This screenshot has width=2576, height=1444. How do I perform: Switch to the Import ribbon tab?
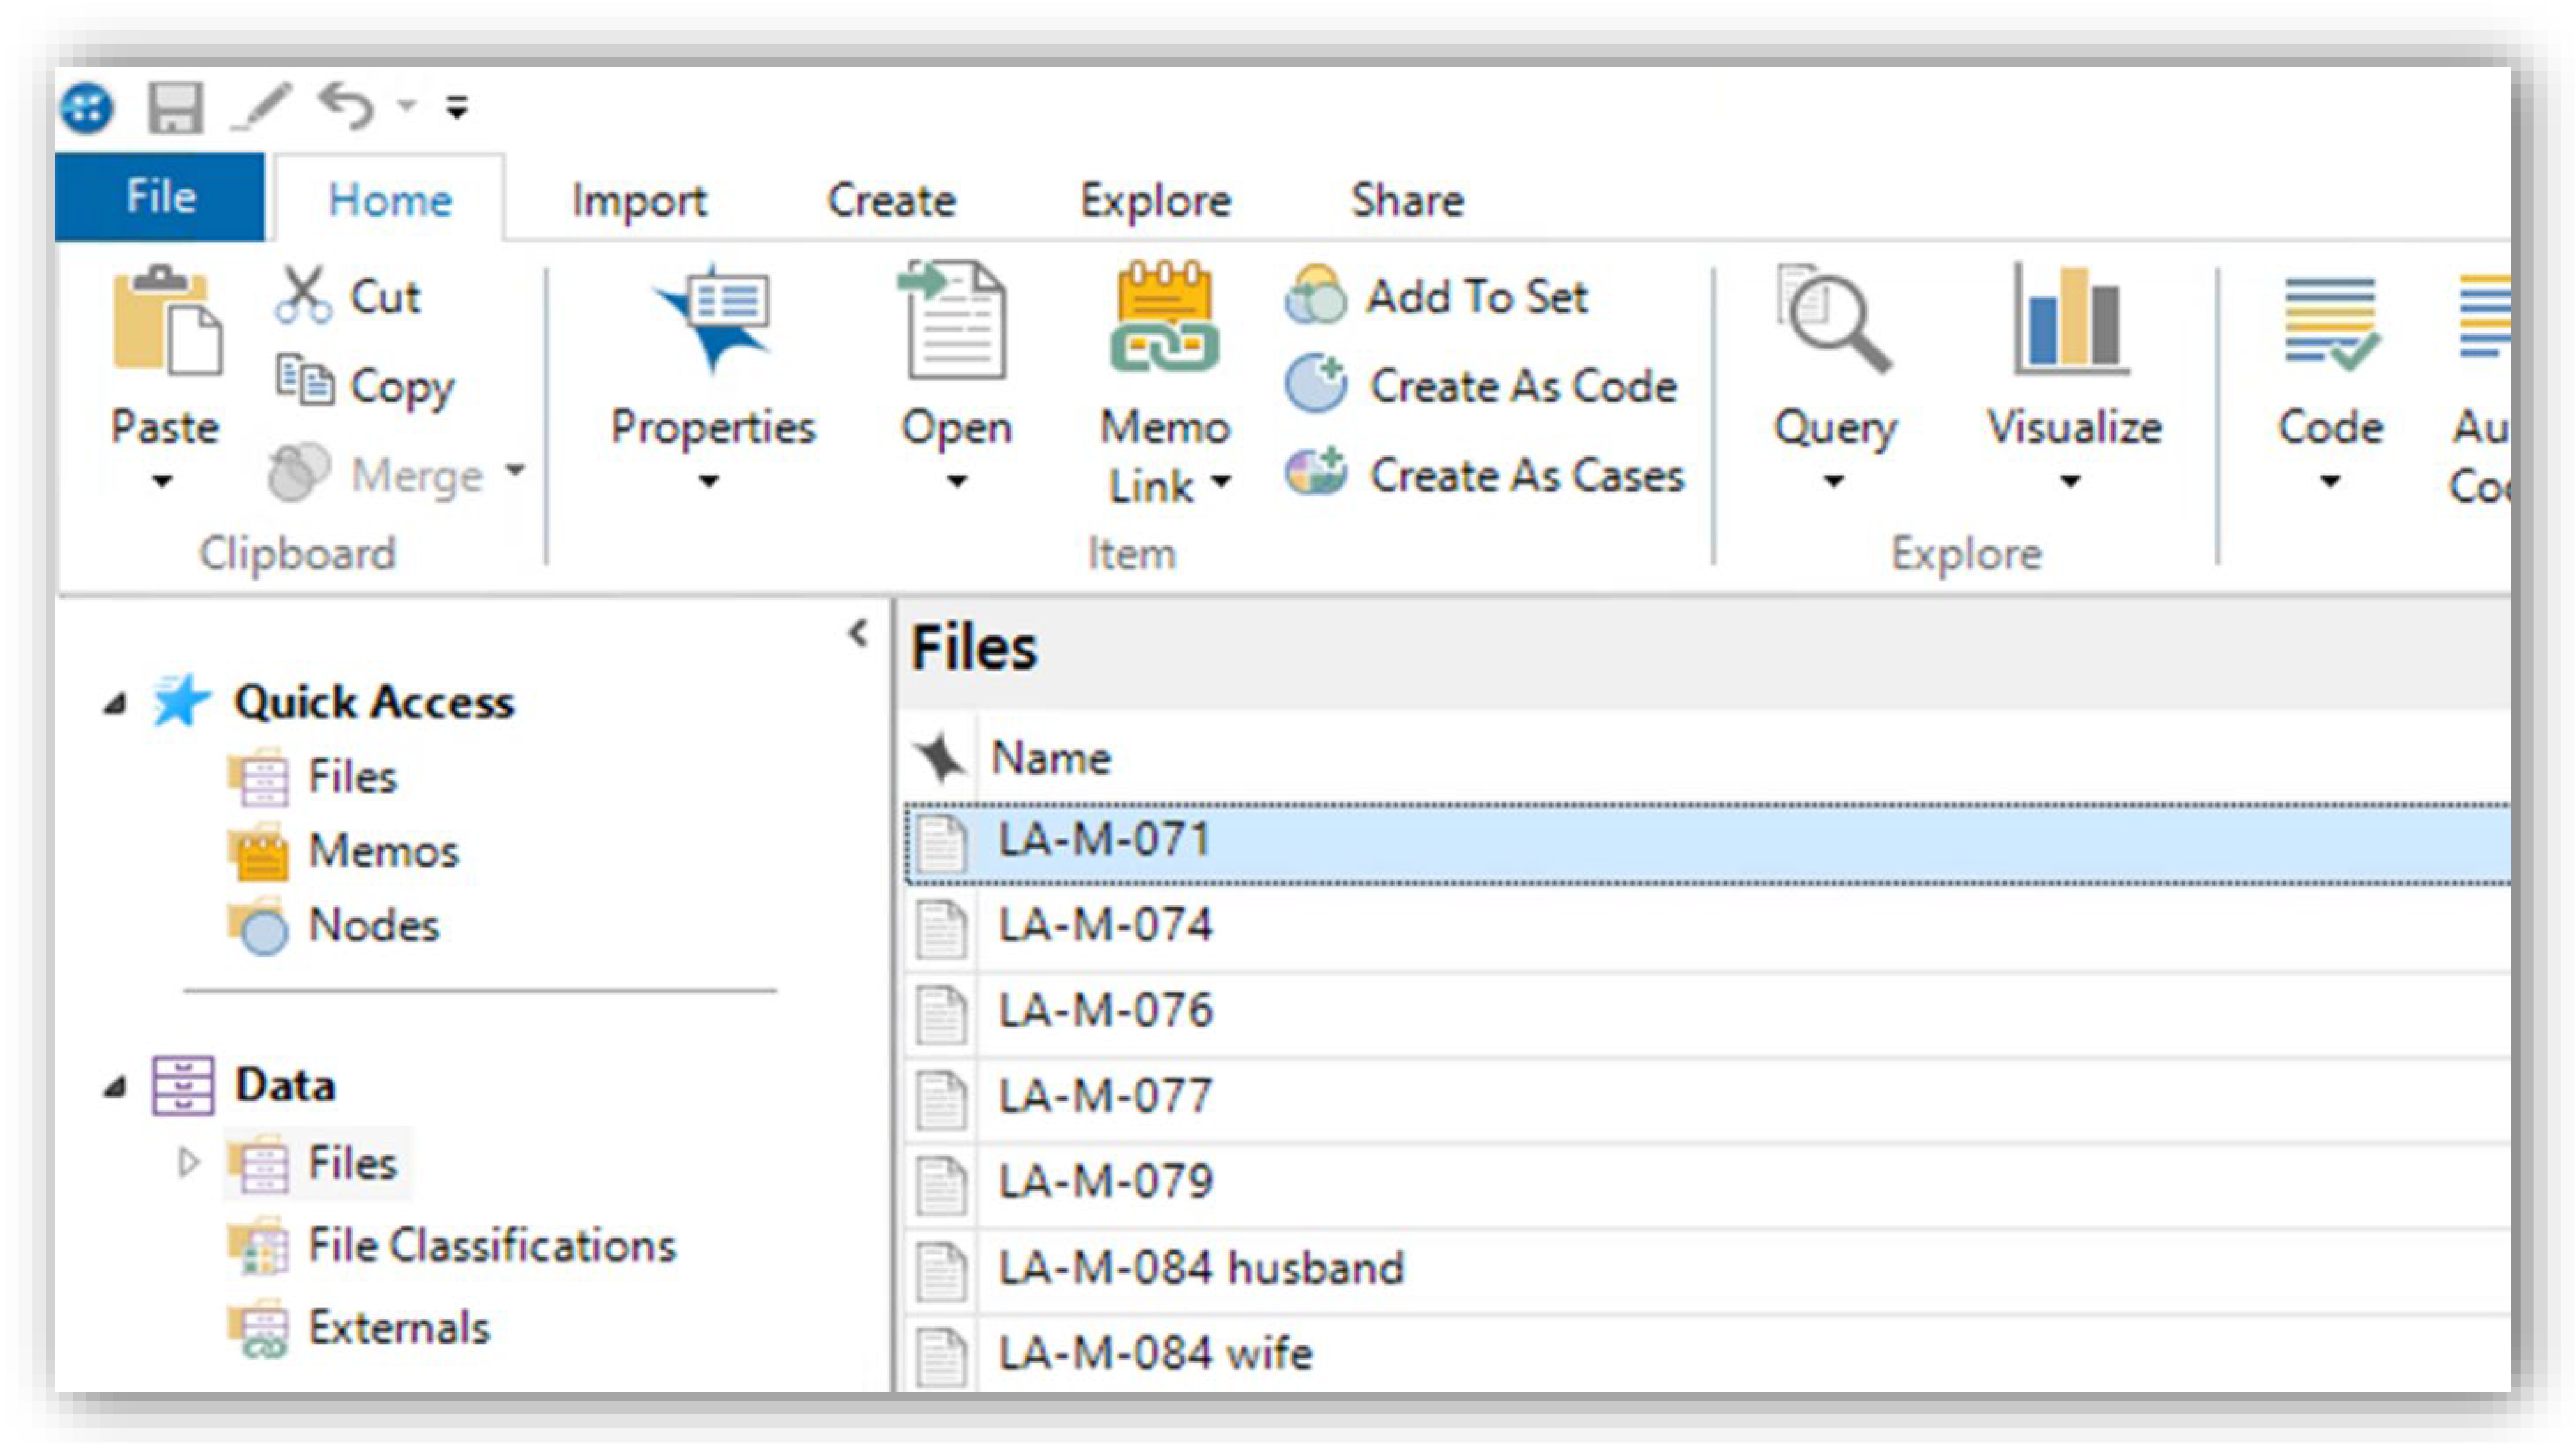click(x=638, y=200)
